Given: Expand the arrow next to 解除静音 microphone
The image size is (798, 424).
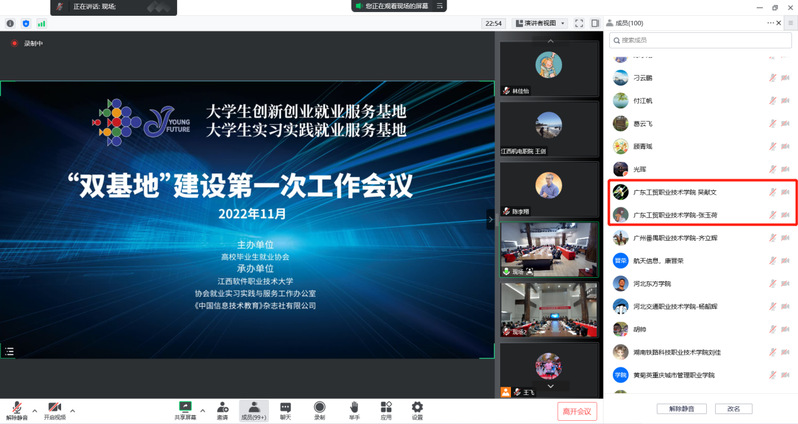Looking at the screenshot, I should coord(34,410).
